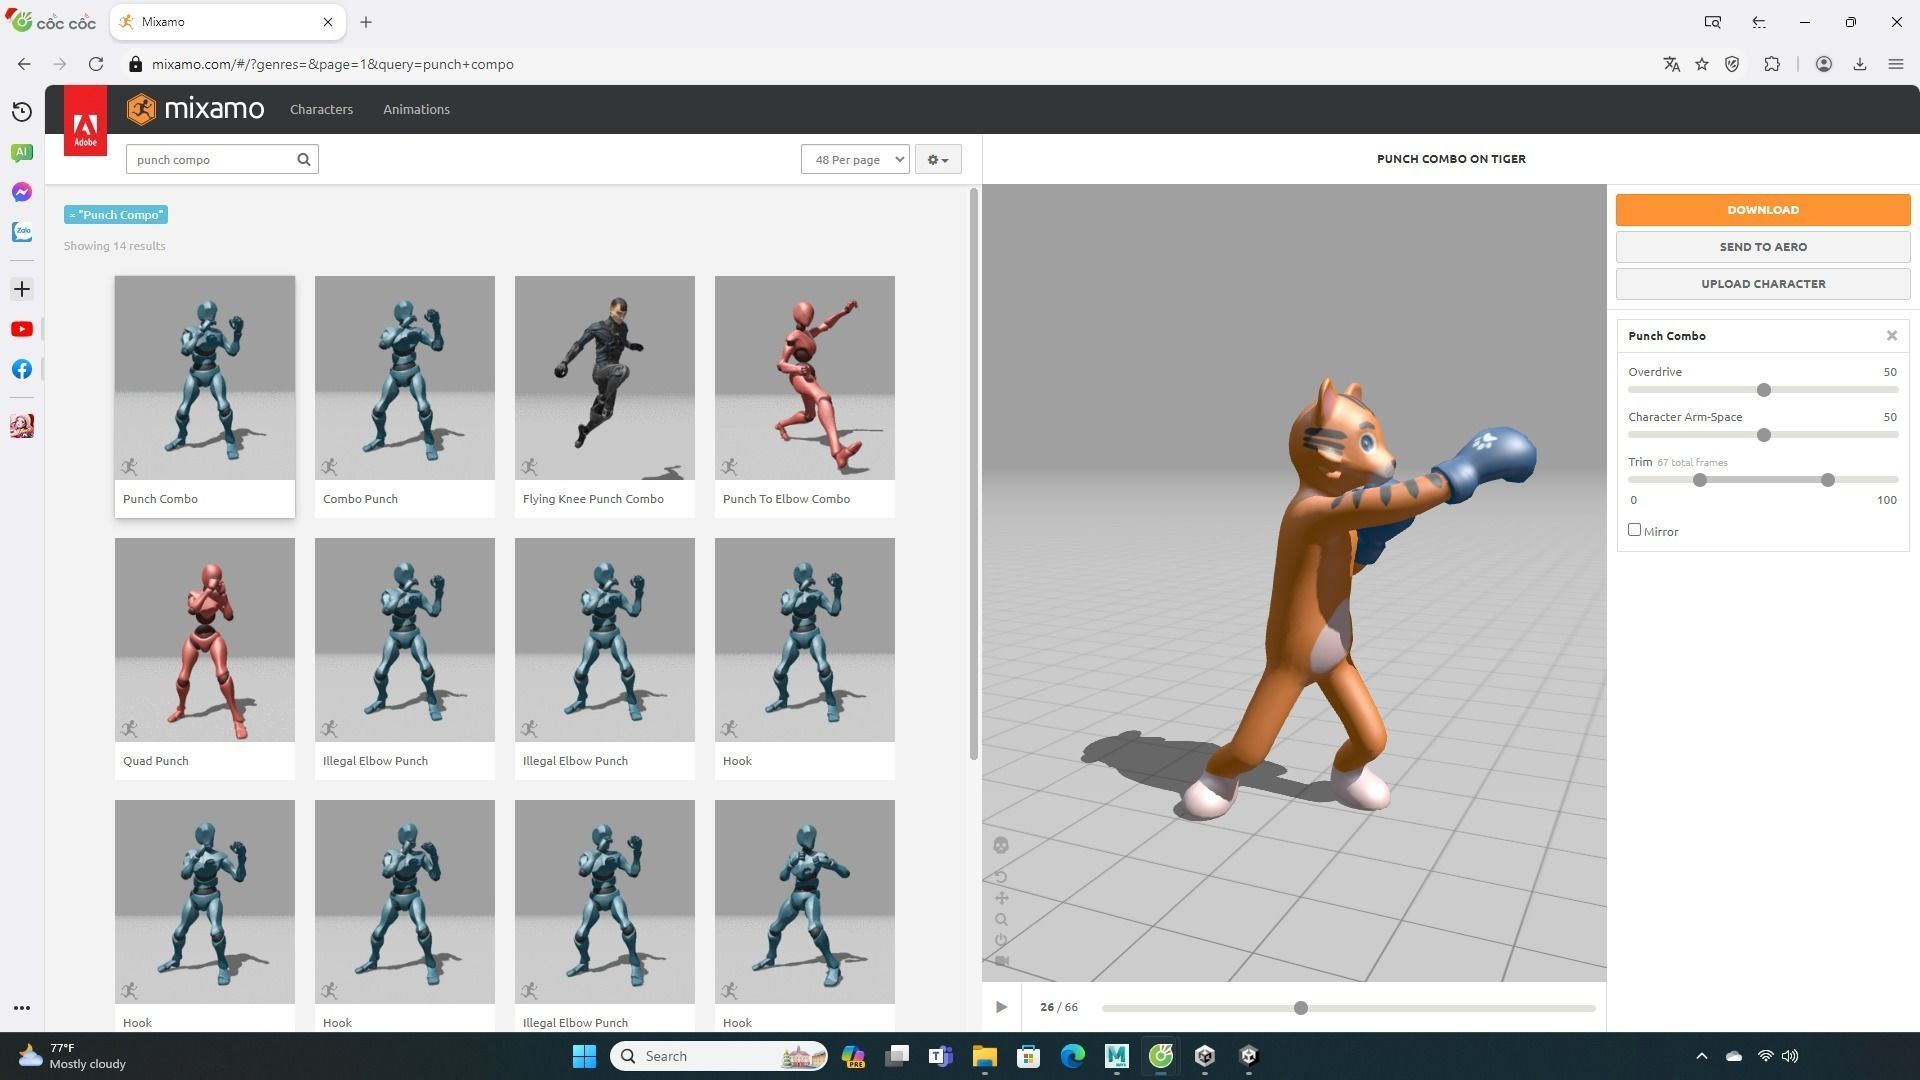Click the reset camera power icon
This screenshot has height=1080, width=1920.
pyautogui.click(x=1001, y=940)
